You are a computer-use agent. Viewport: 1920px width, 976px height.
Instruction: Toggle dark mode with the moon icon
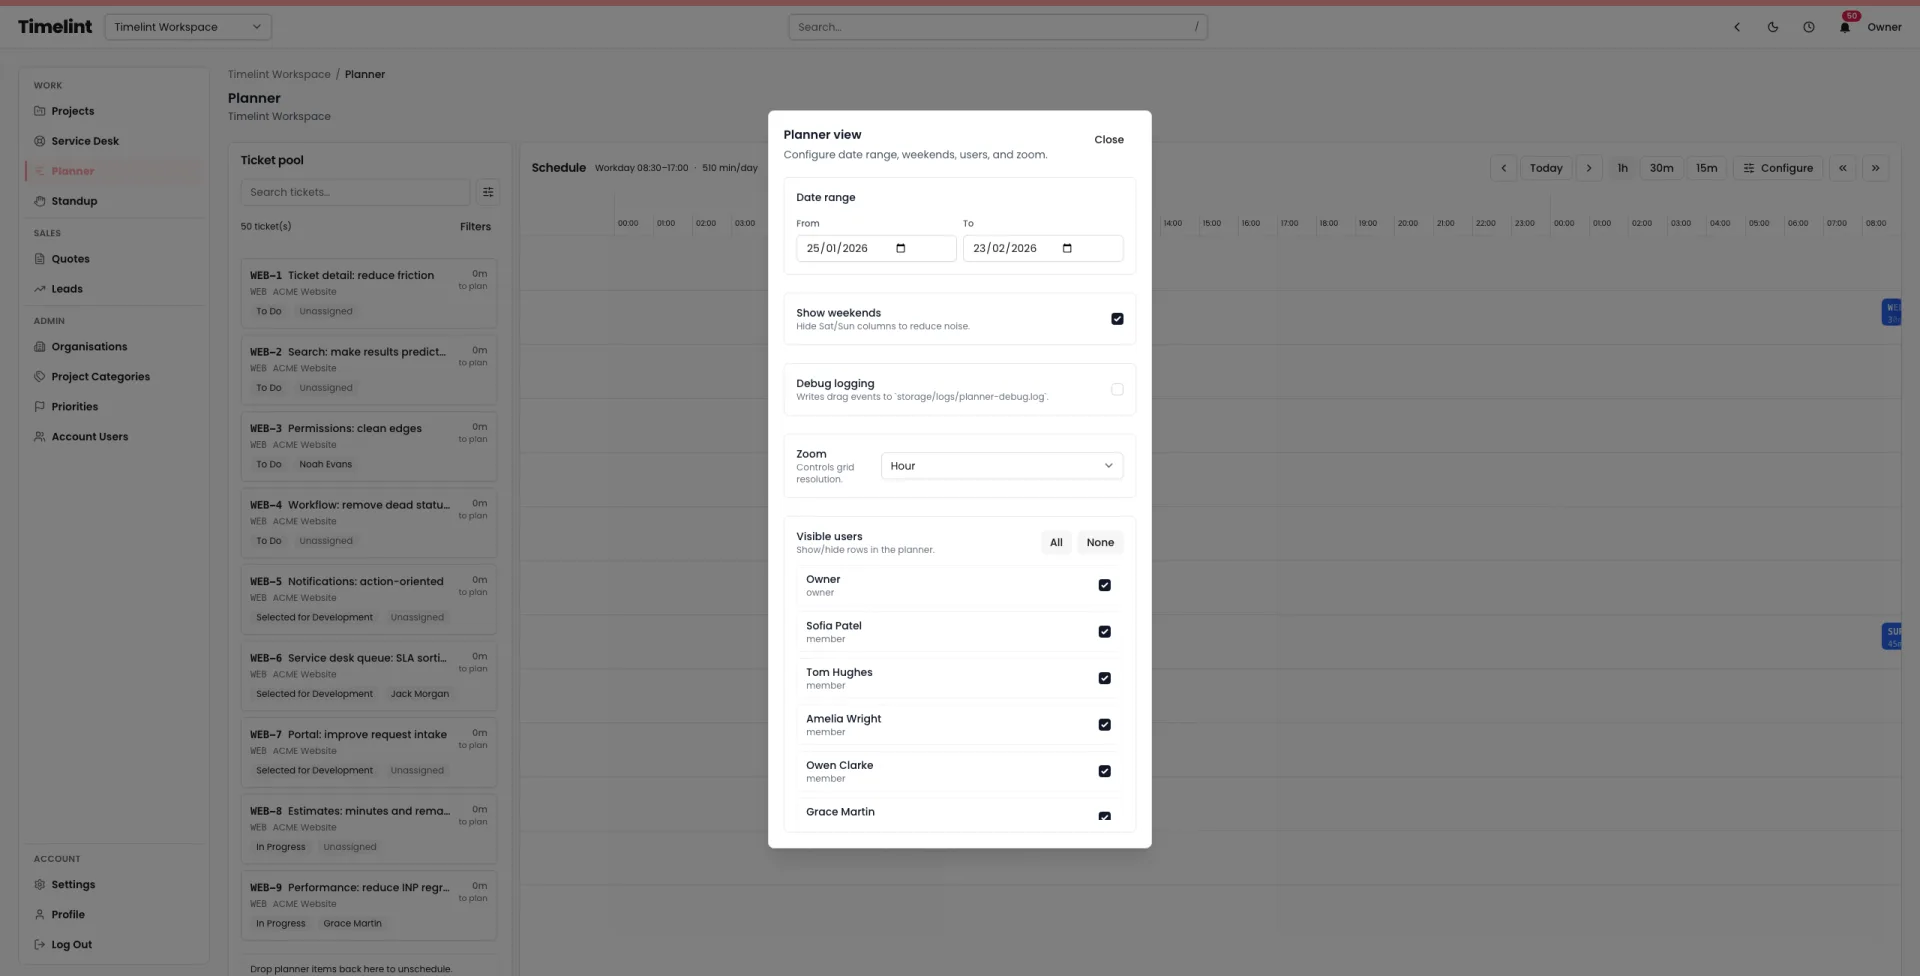click(1772, 27)
